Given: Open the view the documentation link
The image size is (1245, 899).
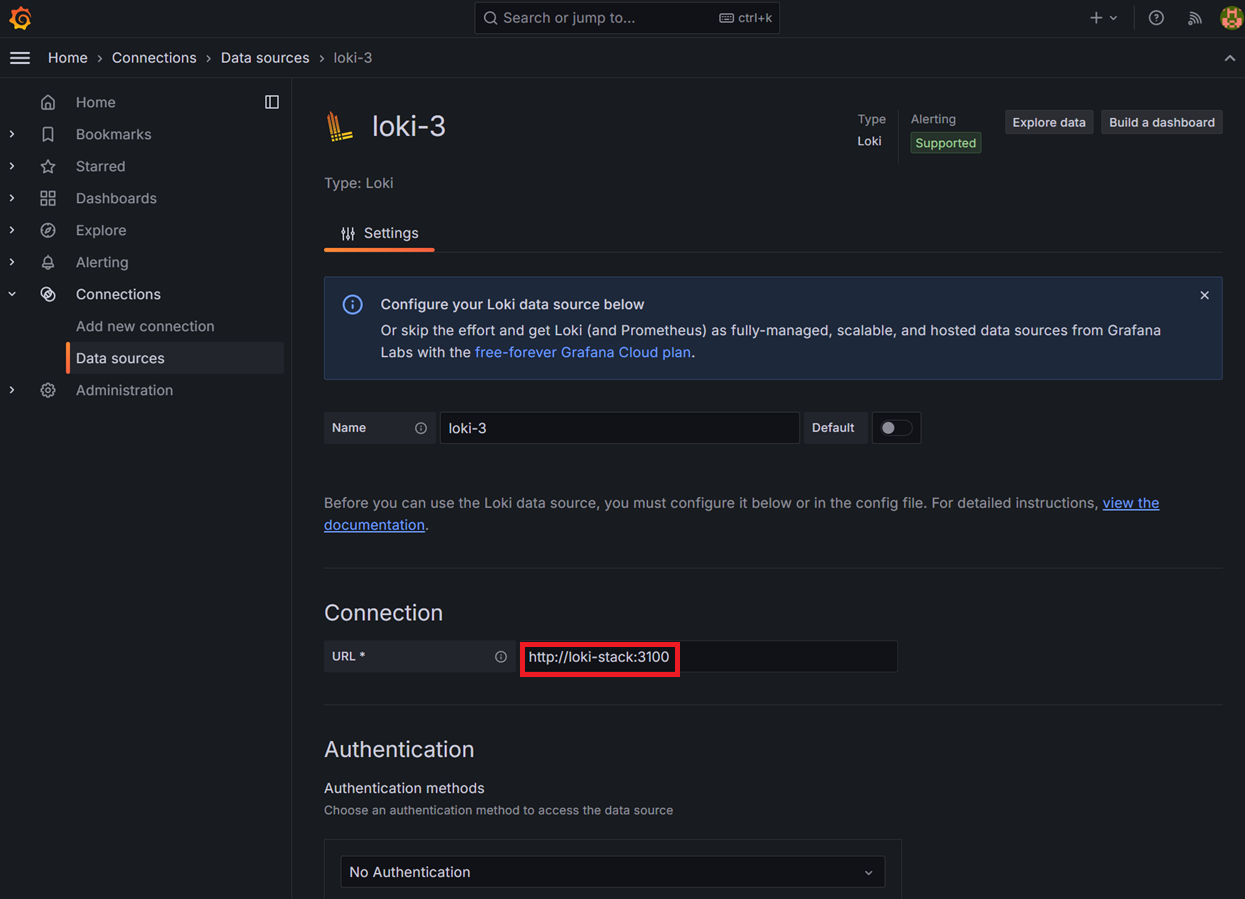Looking at the screenshot, I should pyautogui.click(x=741, y=514).
